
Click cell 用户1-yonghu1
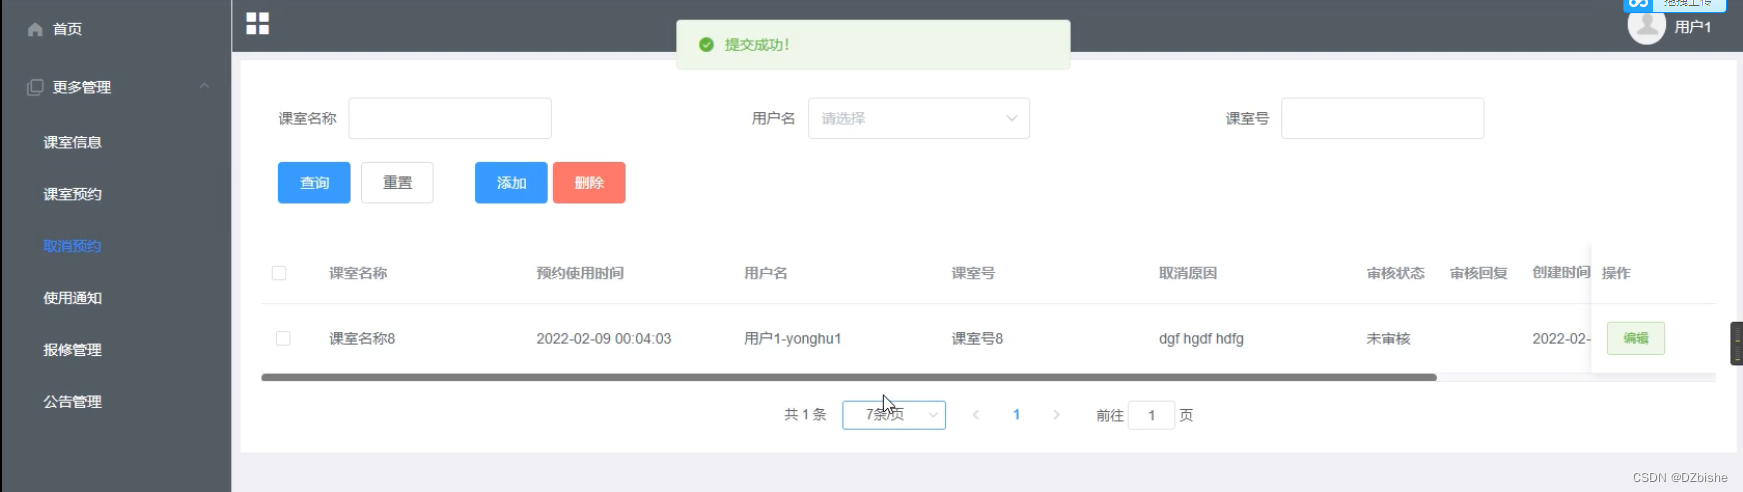tap(793, 339)
